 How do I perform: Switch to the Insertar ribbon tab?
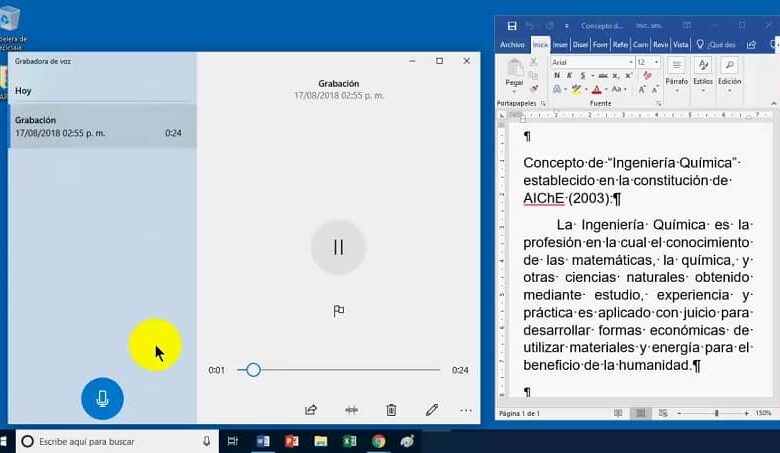[560, 45]
